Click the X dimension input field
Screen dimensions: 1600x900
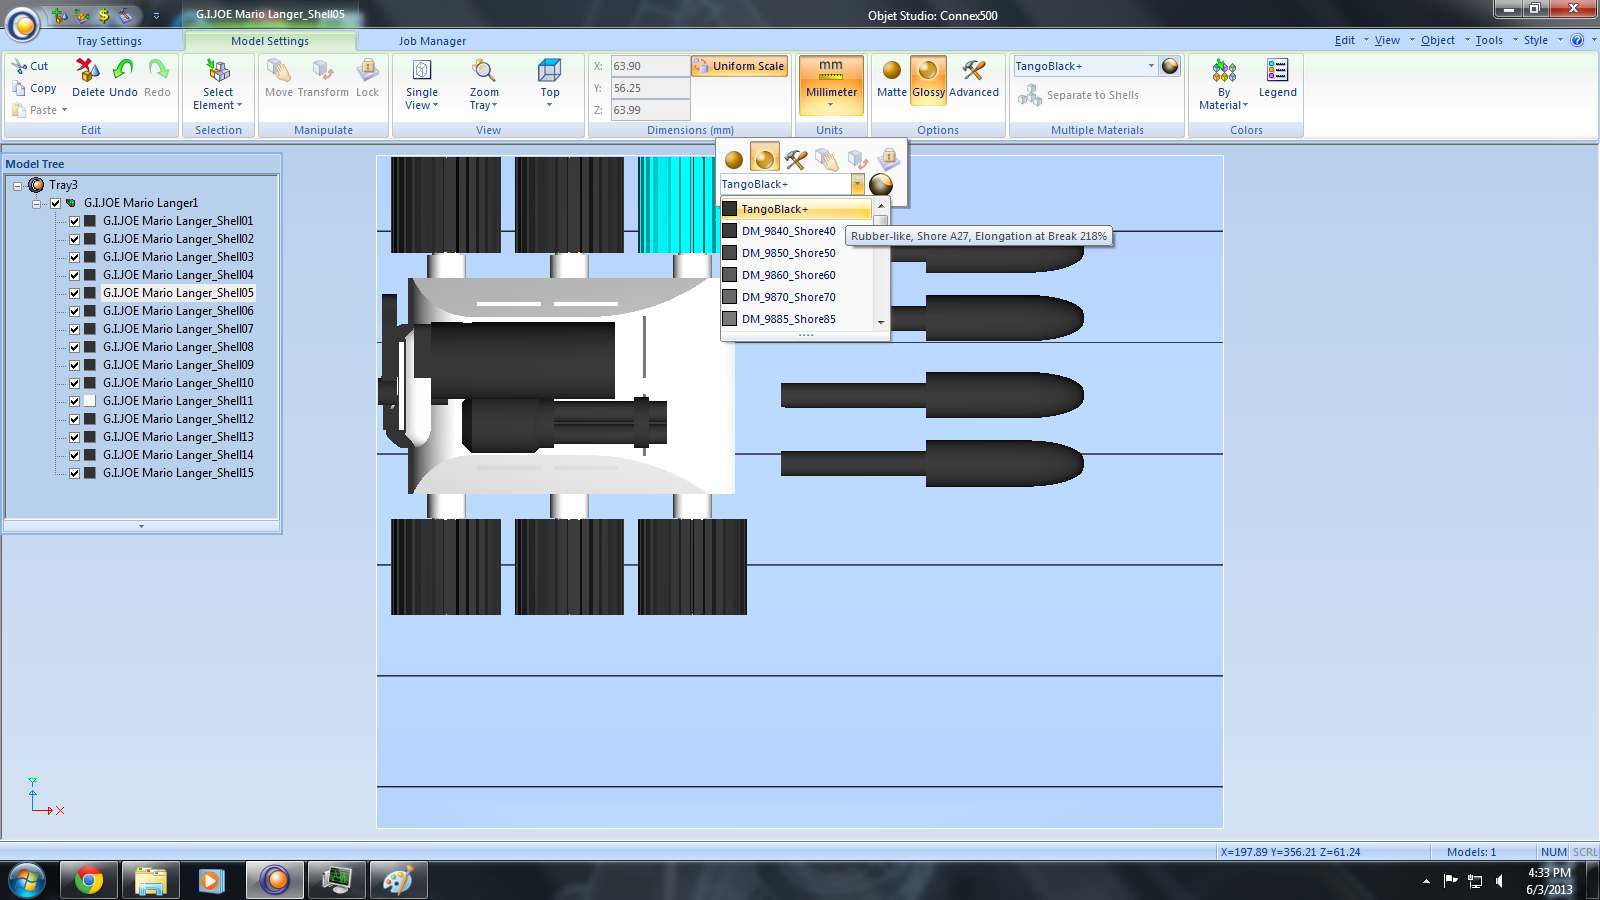650,66
